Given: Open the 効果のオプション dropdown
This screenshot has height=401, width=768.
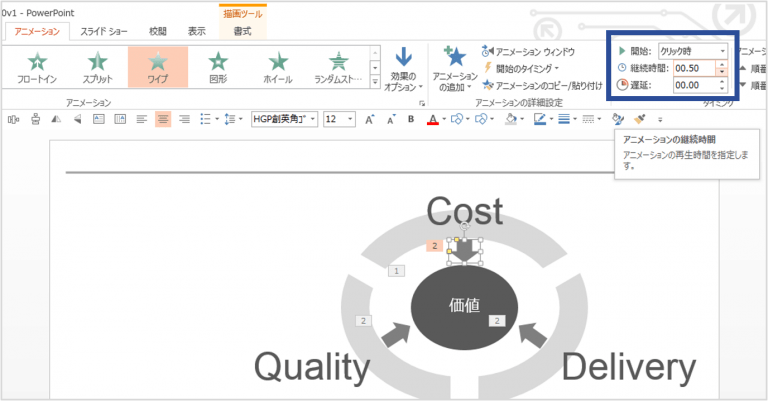Looking at the screenshot, I should [403, 68].
